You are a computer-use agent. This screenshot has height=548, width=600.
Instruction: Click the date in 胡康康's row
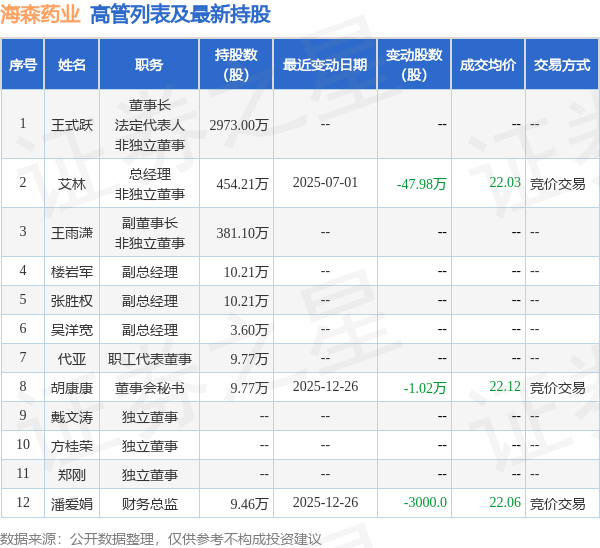pyautogui.click(x=325, y=387)
